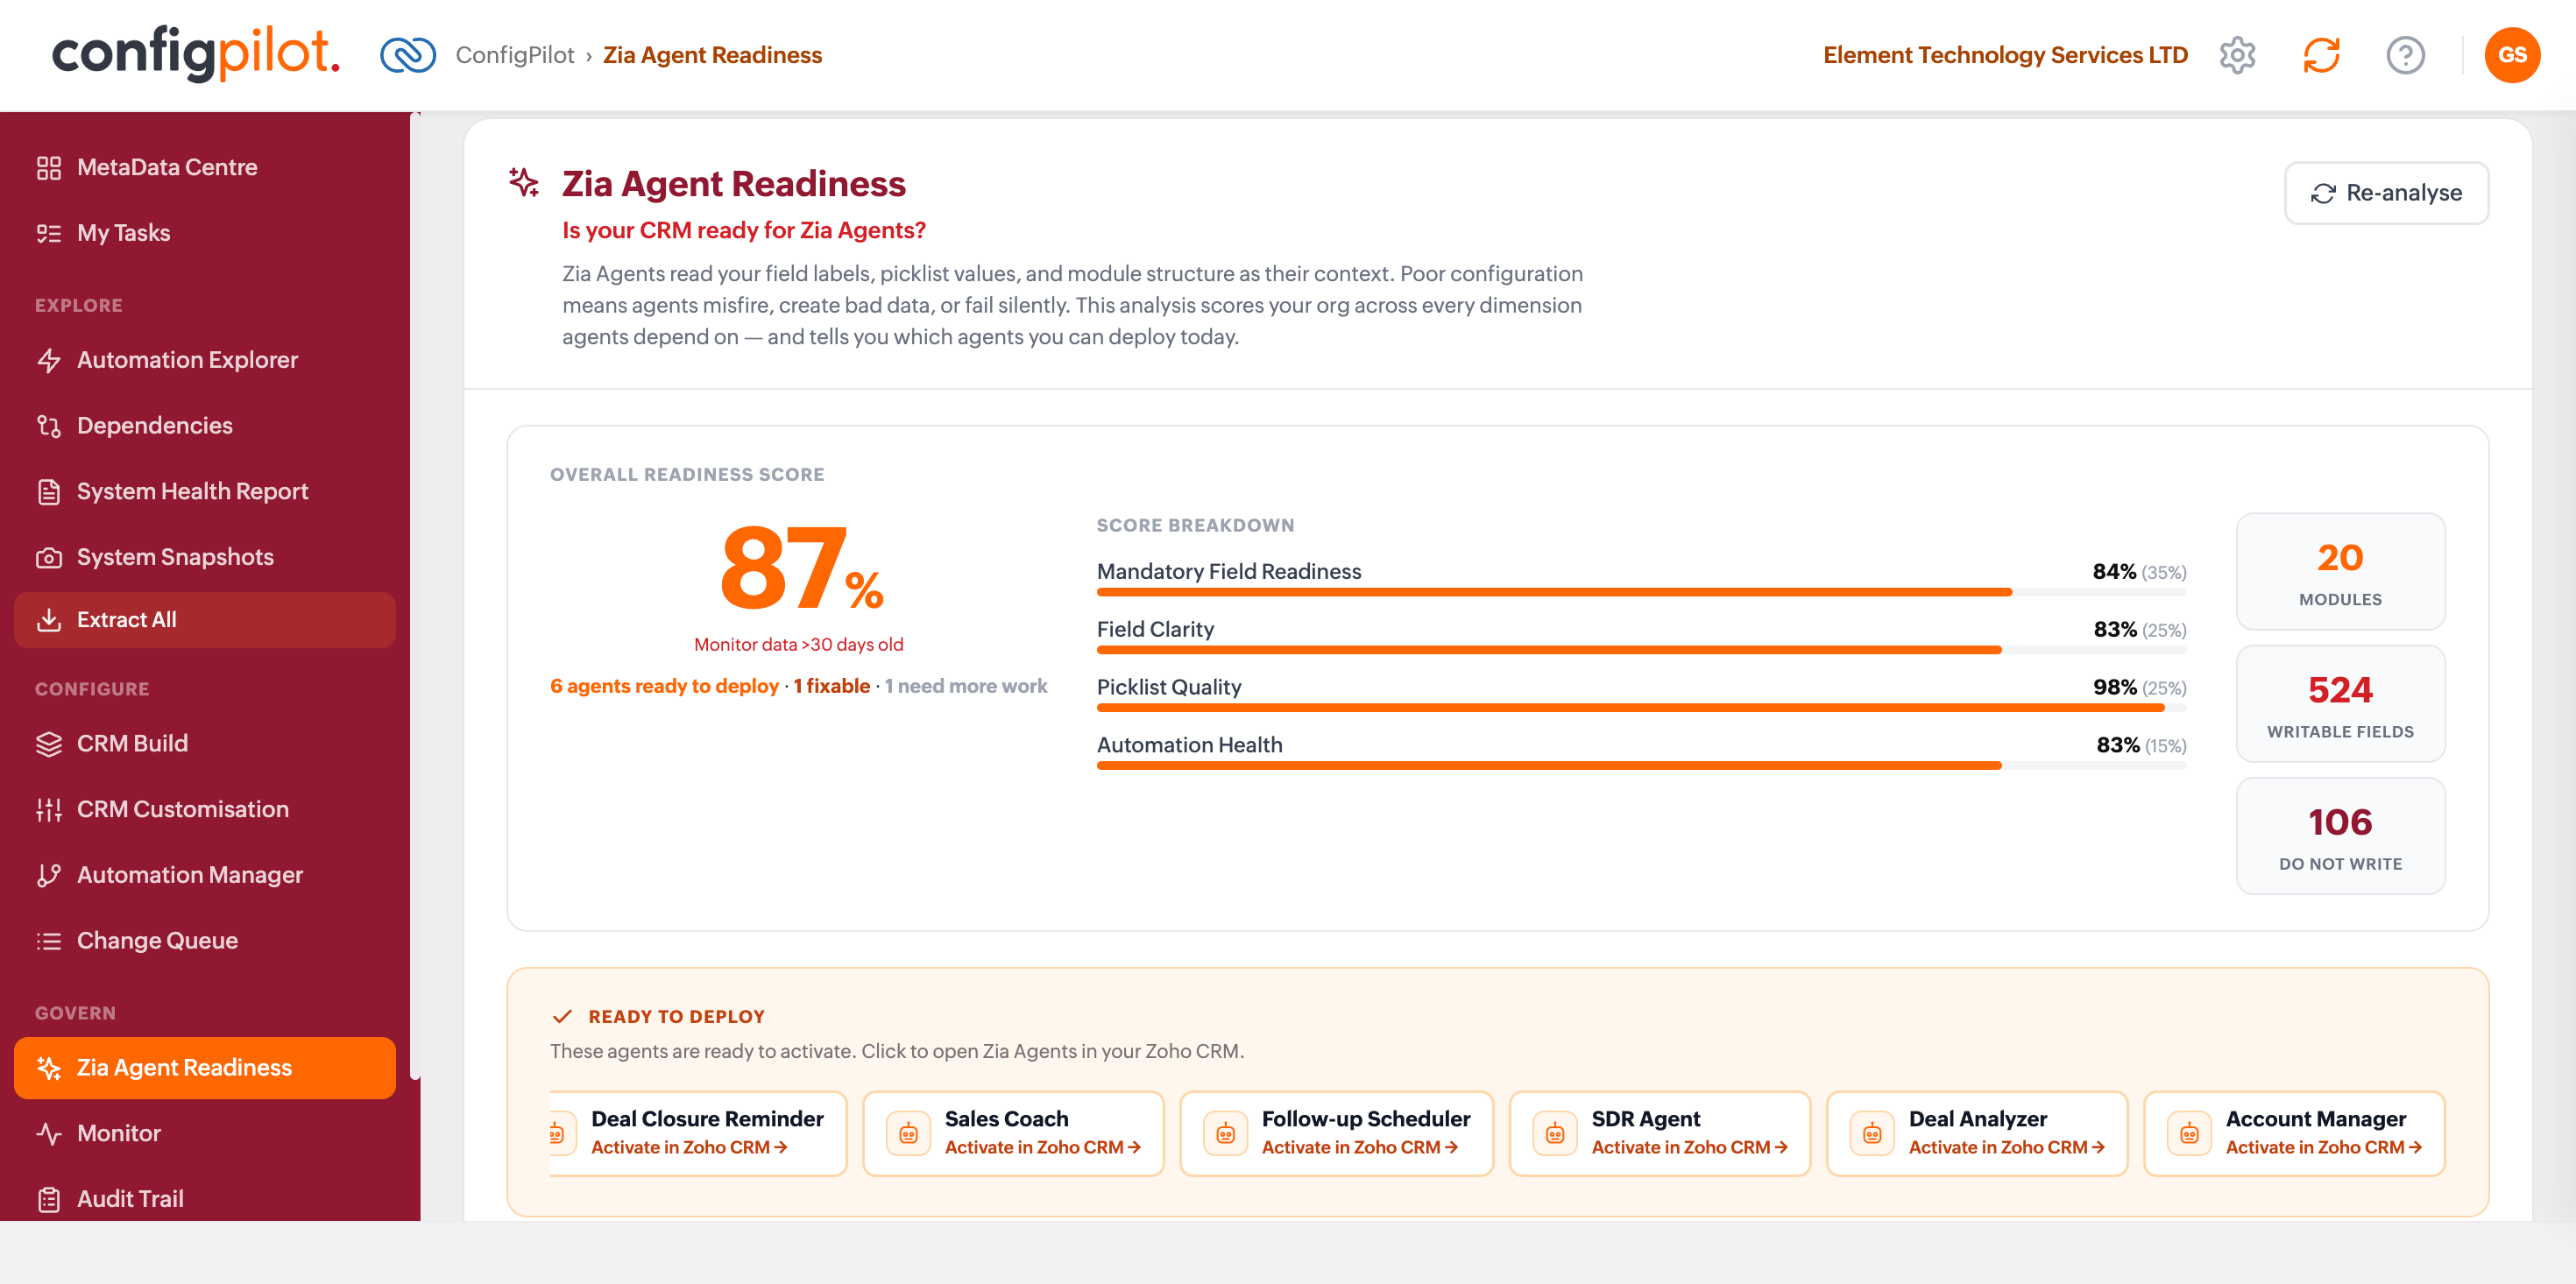Click the Sales Coach robot icon
This screenshot has height=1284, width=2576.
coord(908,1133)
